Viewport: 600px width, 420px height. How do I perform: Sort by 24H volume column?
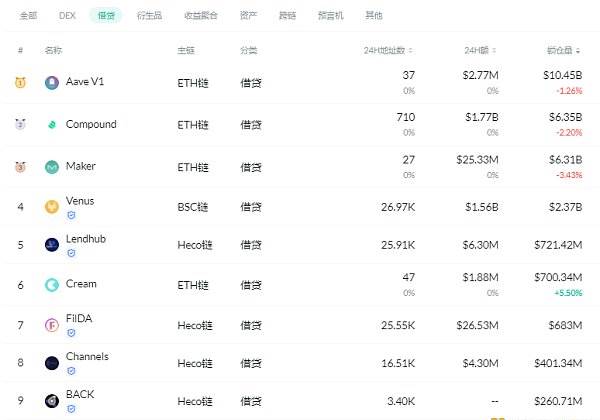click(480, 50)
